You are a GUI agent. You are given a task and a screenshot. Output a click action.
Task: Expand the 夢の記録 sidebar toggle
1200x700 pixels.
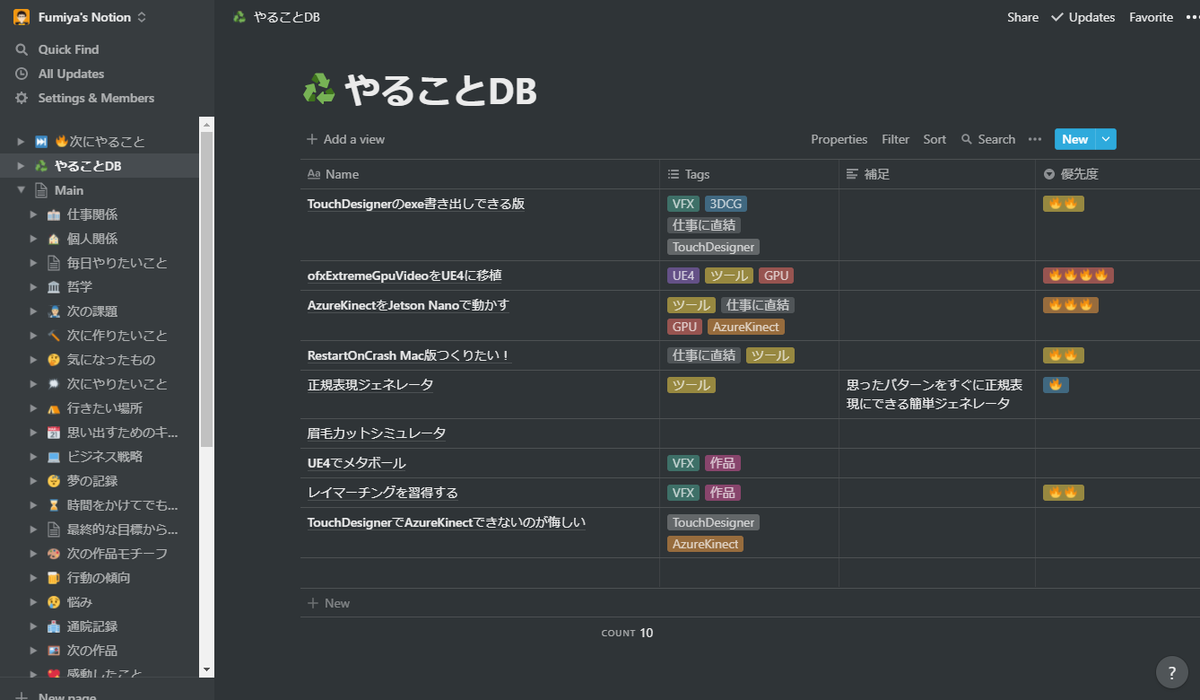click(33, 481)
